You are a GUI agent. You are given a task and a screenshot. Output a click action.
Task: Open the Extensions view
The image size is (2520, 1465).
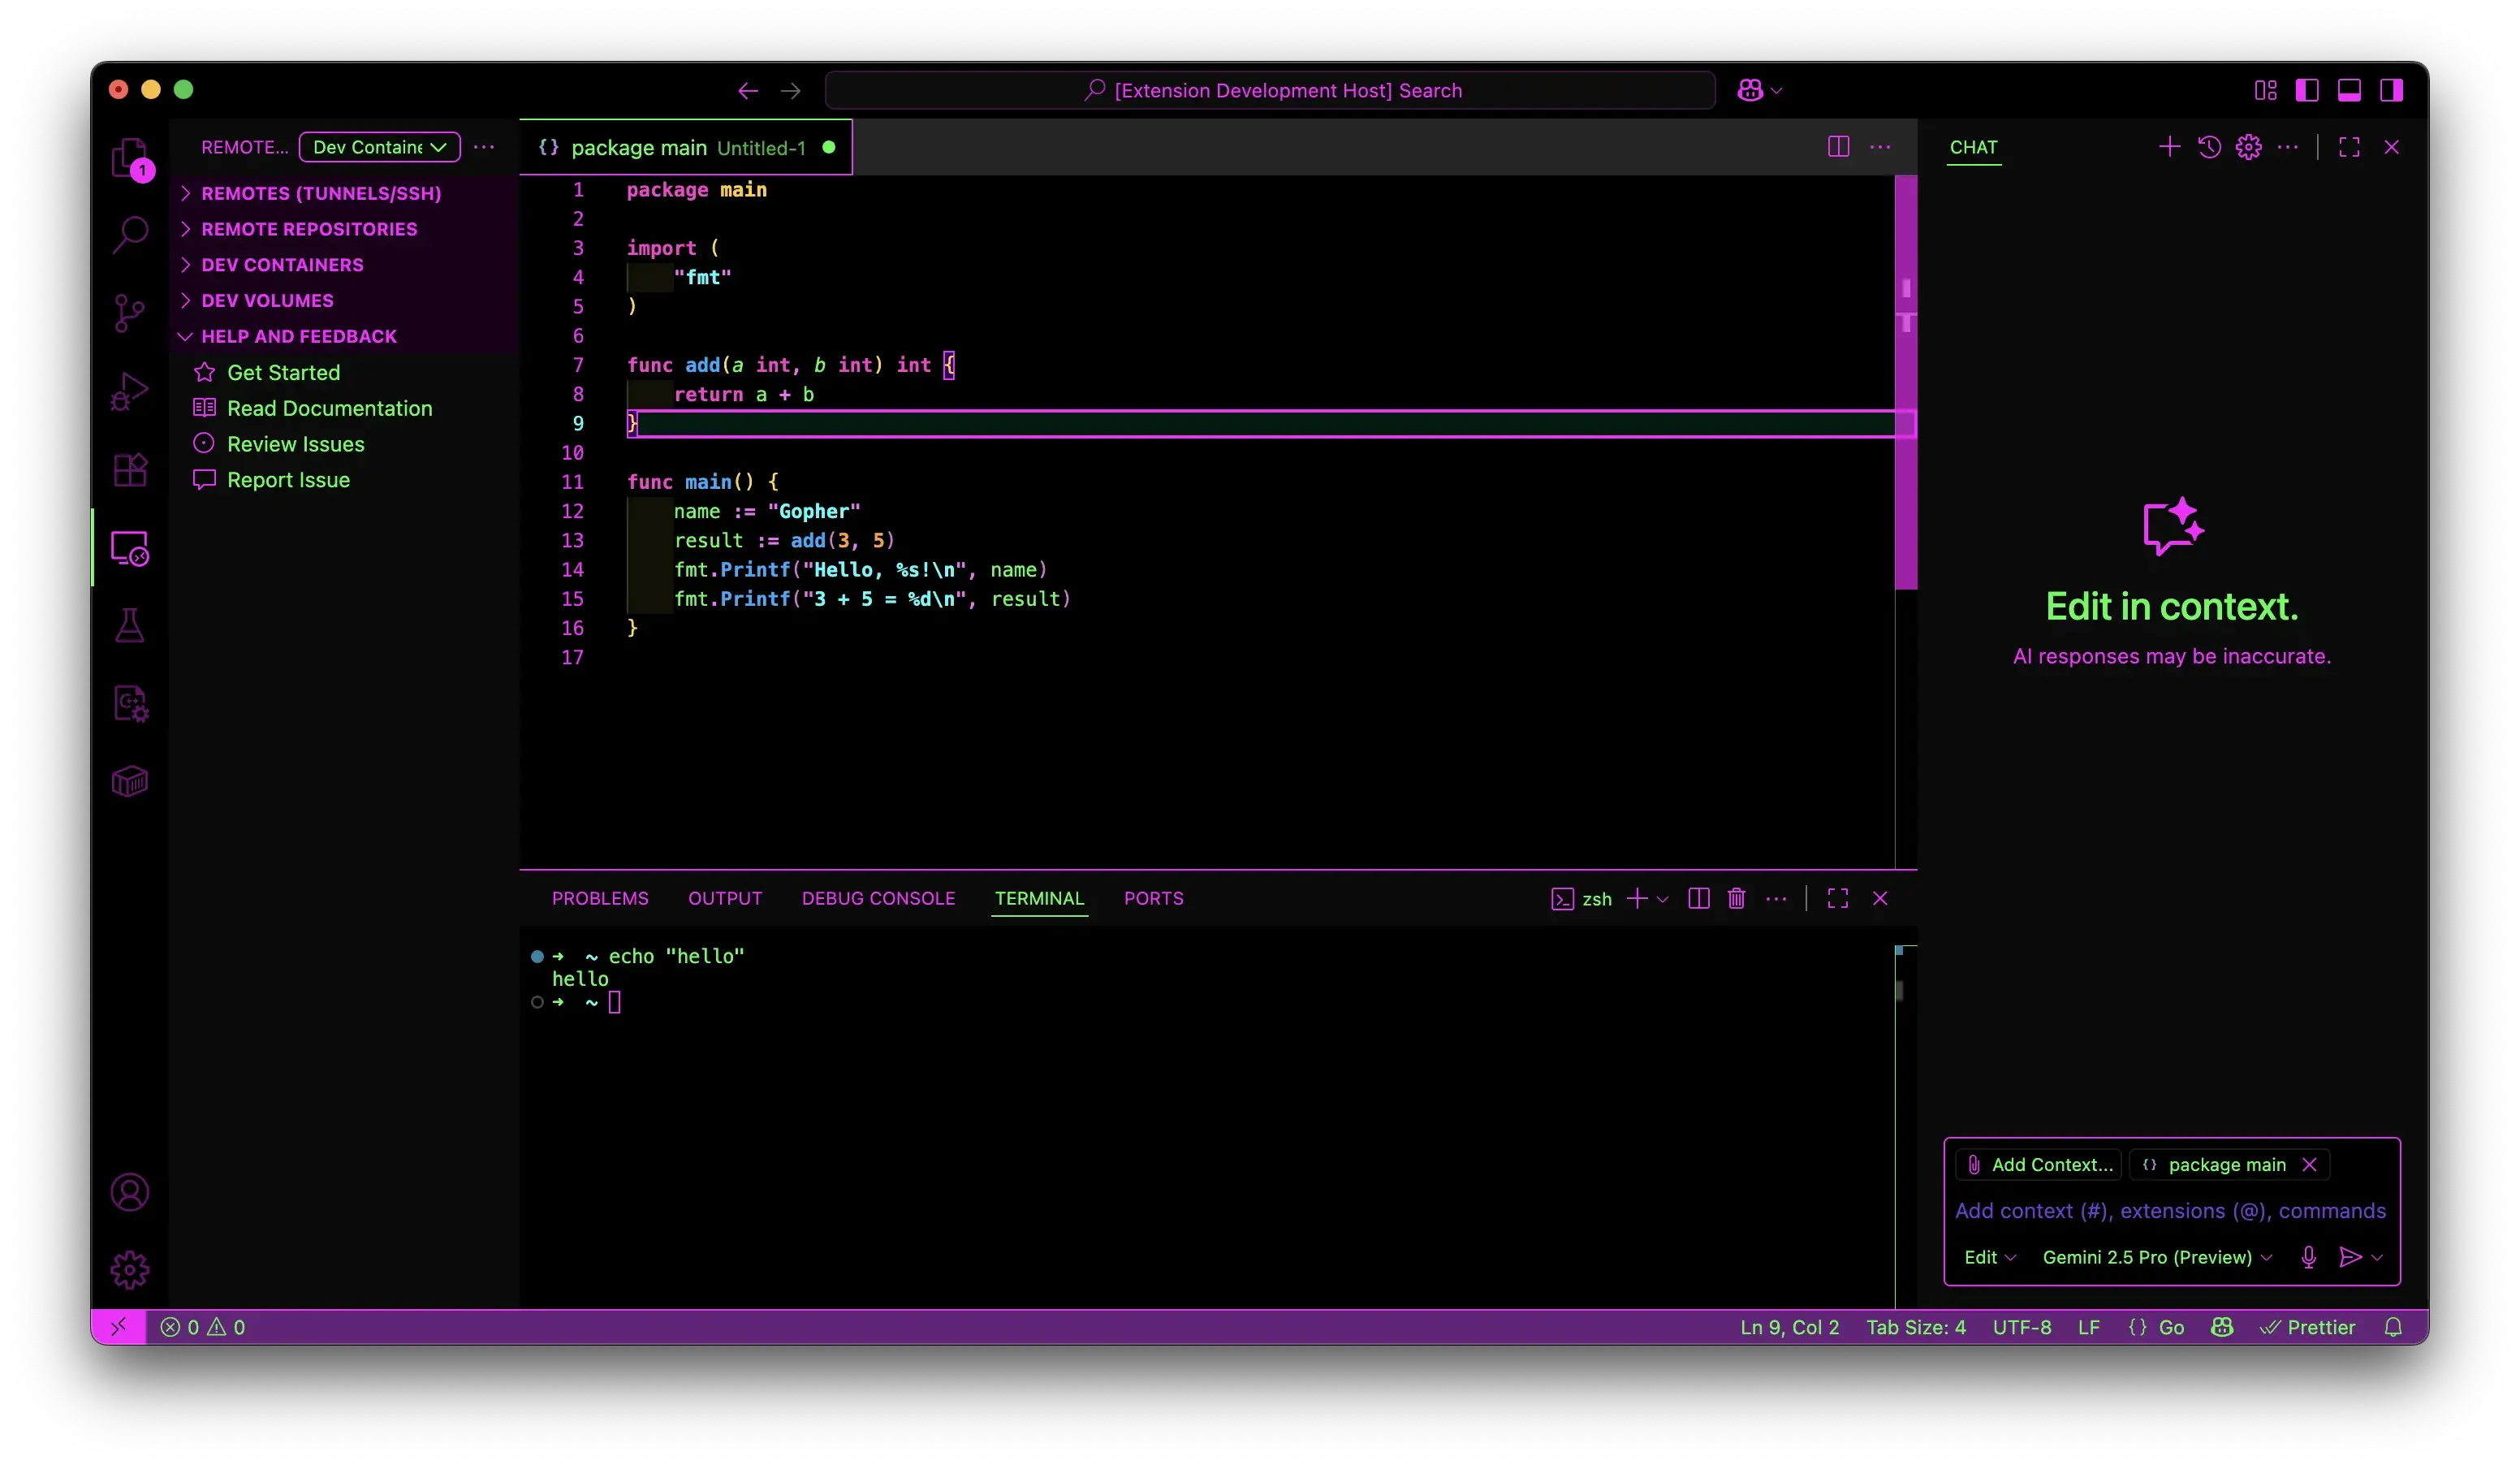[x=129, y=469]
